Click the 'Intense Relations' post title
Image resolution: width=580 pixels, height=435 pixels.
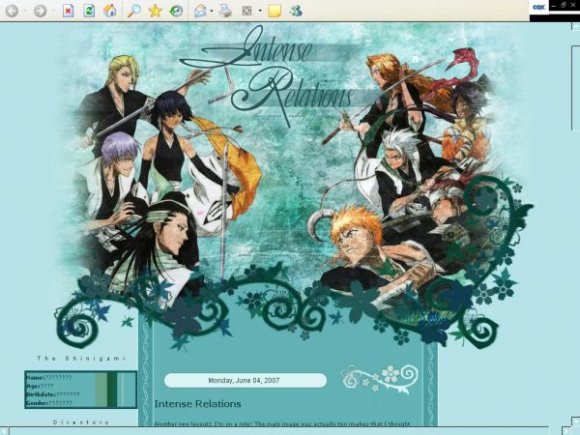[x=198, y=404]
